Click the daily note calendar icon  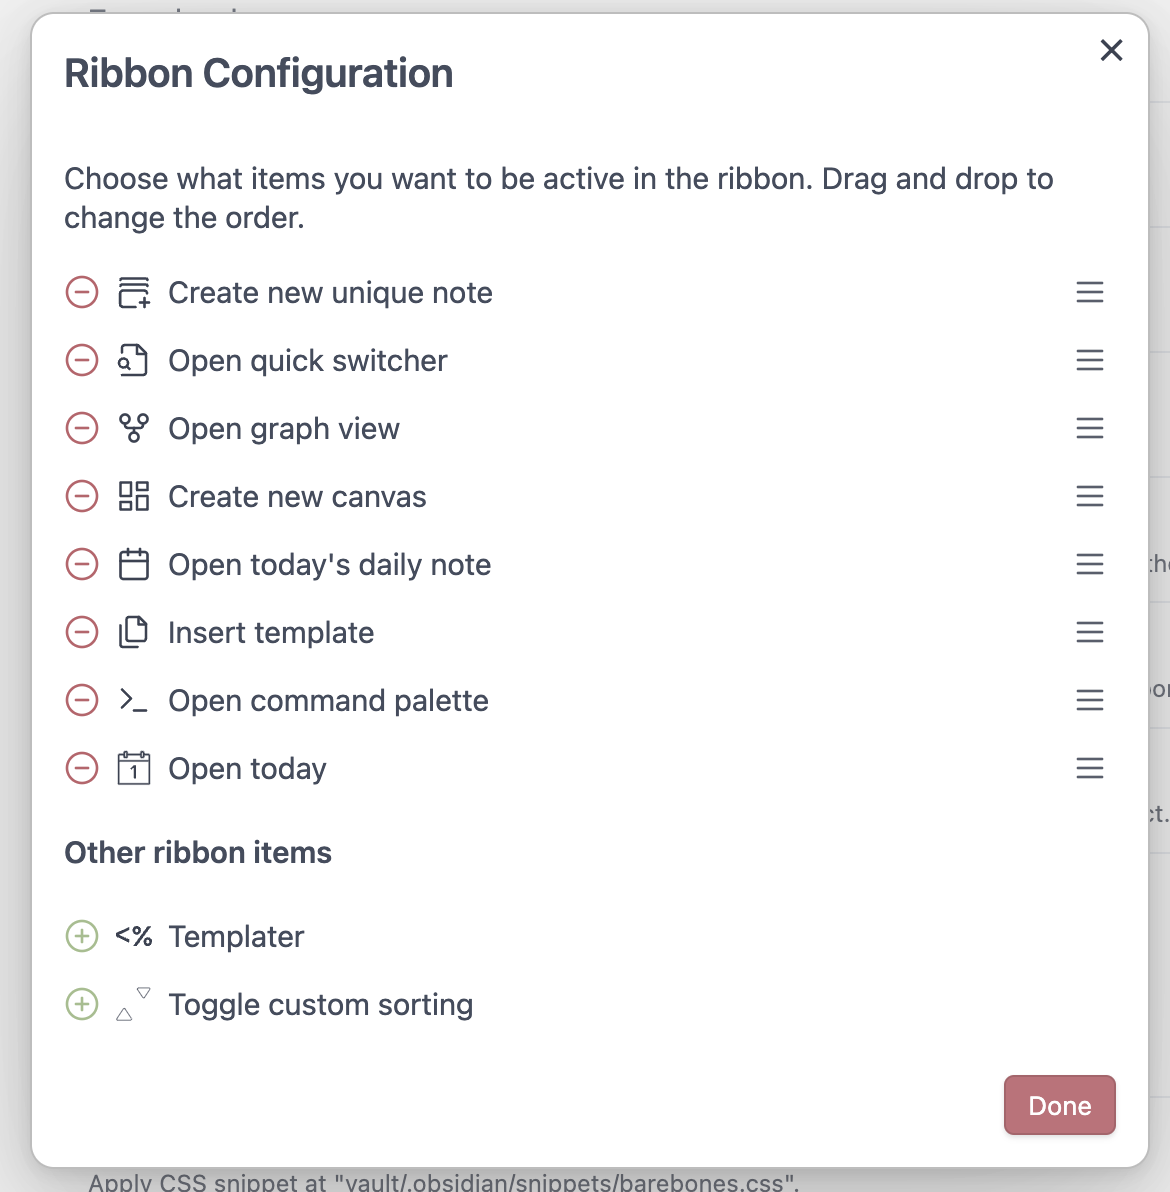click(x=133, y=565)
